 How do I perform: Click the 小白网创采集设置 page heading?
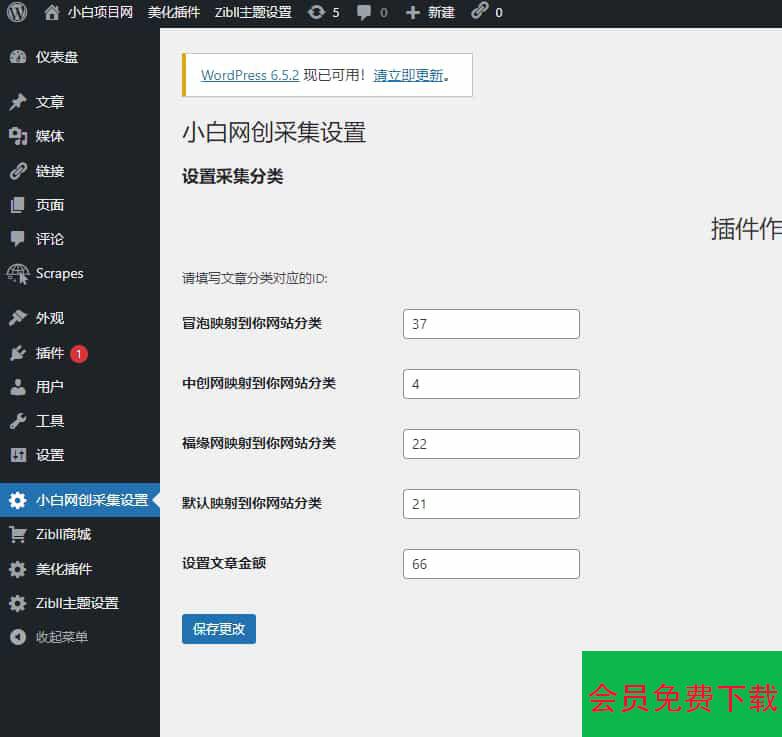coord(274,133)
